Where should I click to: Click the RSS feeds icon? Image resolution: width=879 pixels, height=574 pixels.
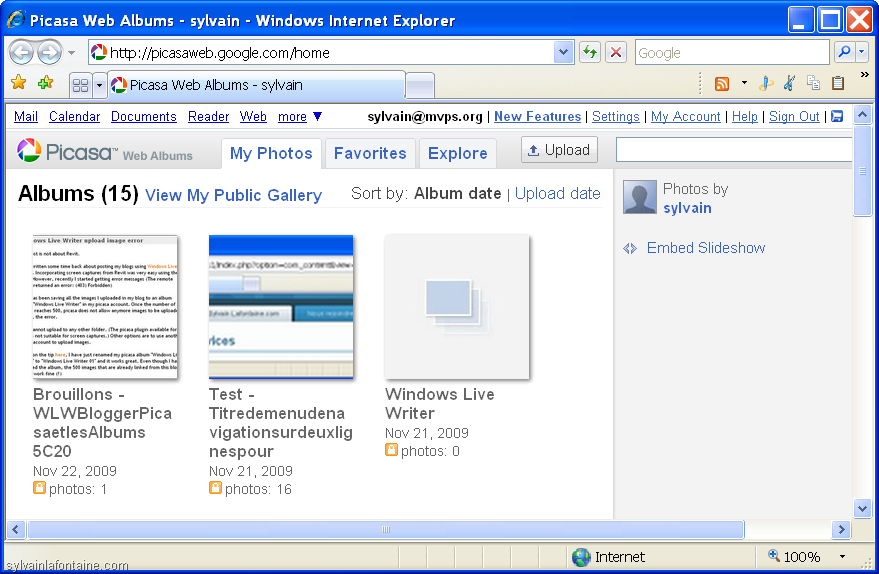coord(721,84)
